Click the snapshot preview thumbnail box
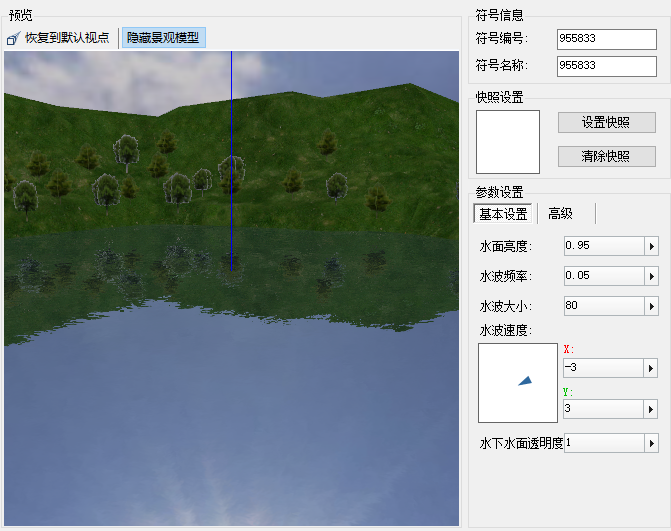The image size is (671, 531). (x=508, y=142)
